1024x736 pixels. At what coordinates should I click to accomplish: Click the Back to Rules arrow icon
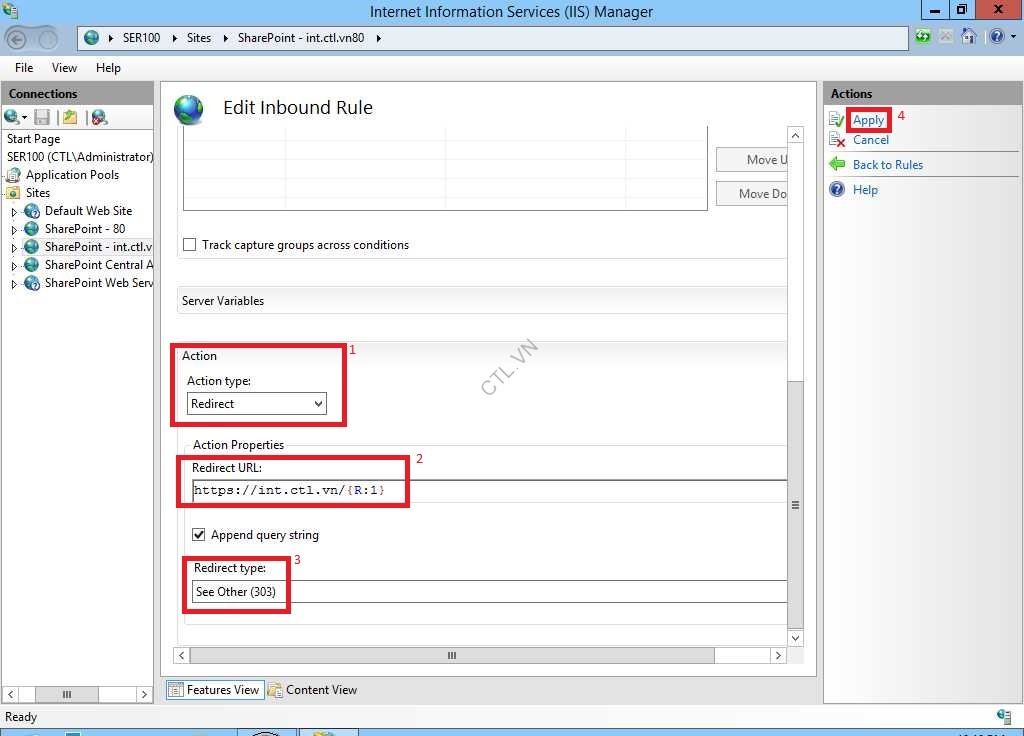click(838, 162)
